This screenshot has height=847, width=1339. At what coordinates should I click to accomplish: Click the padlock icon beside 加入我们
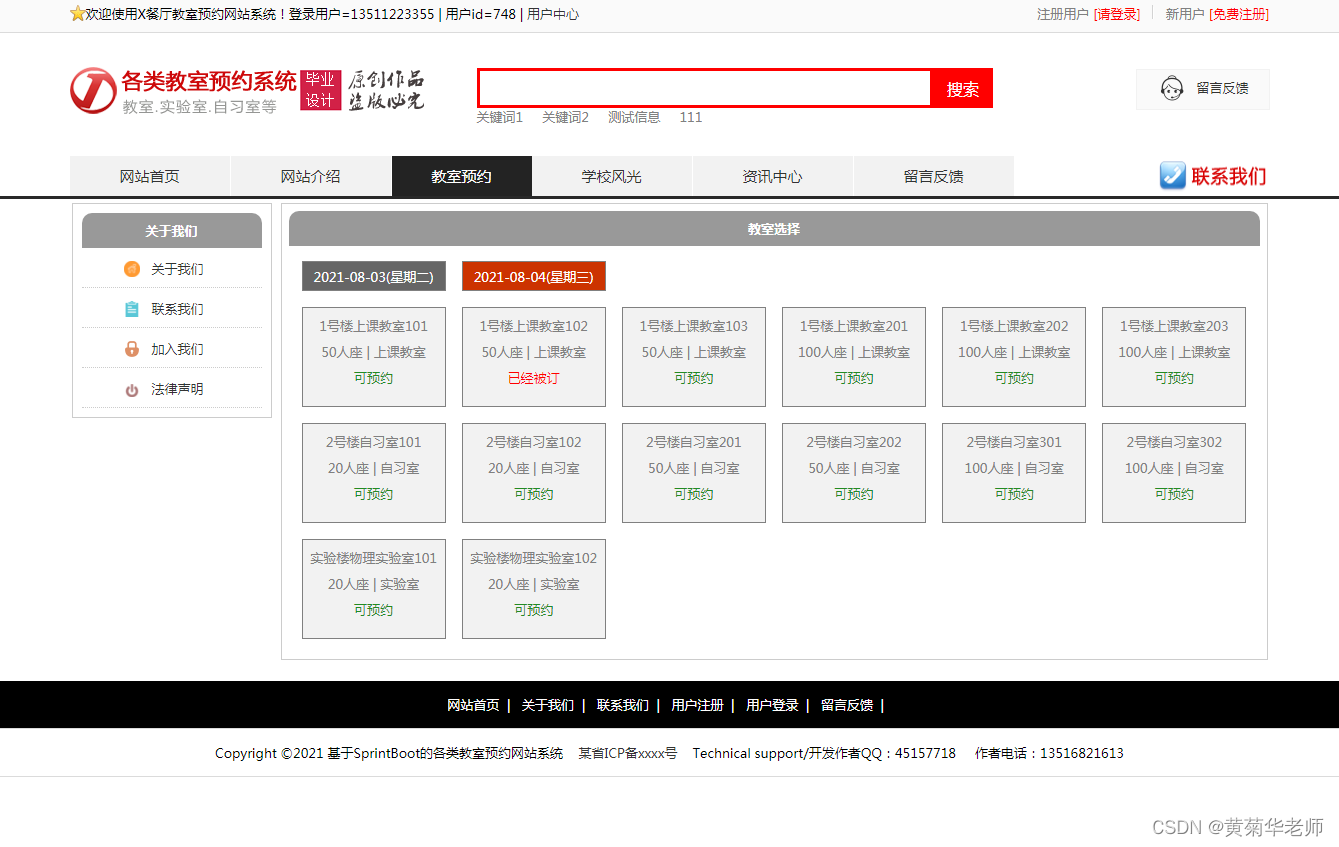(131, 349)
